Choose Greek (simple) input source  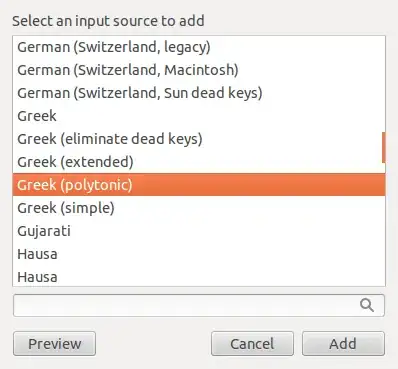[199, 208]
